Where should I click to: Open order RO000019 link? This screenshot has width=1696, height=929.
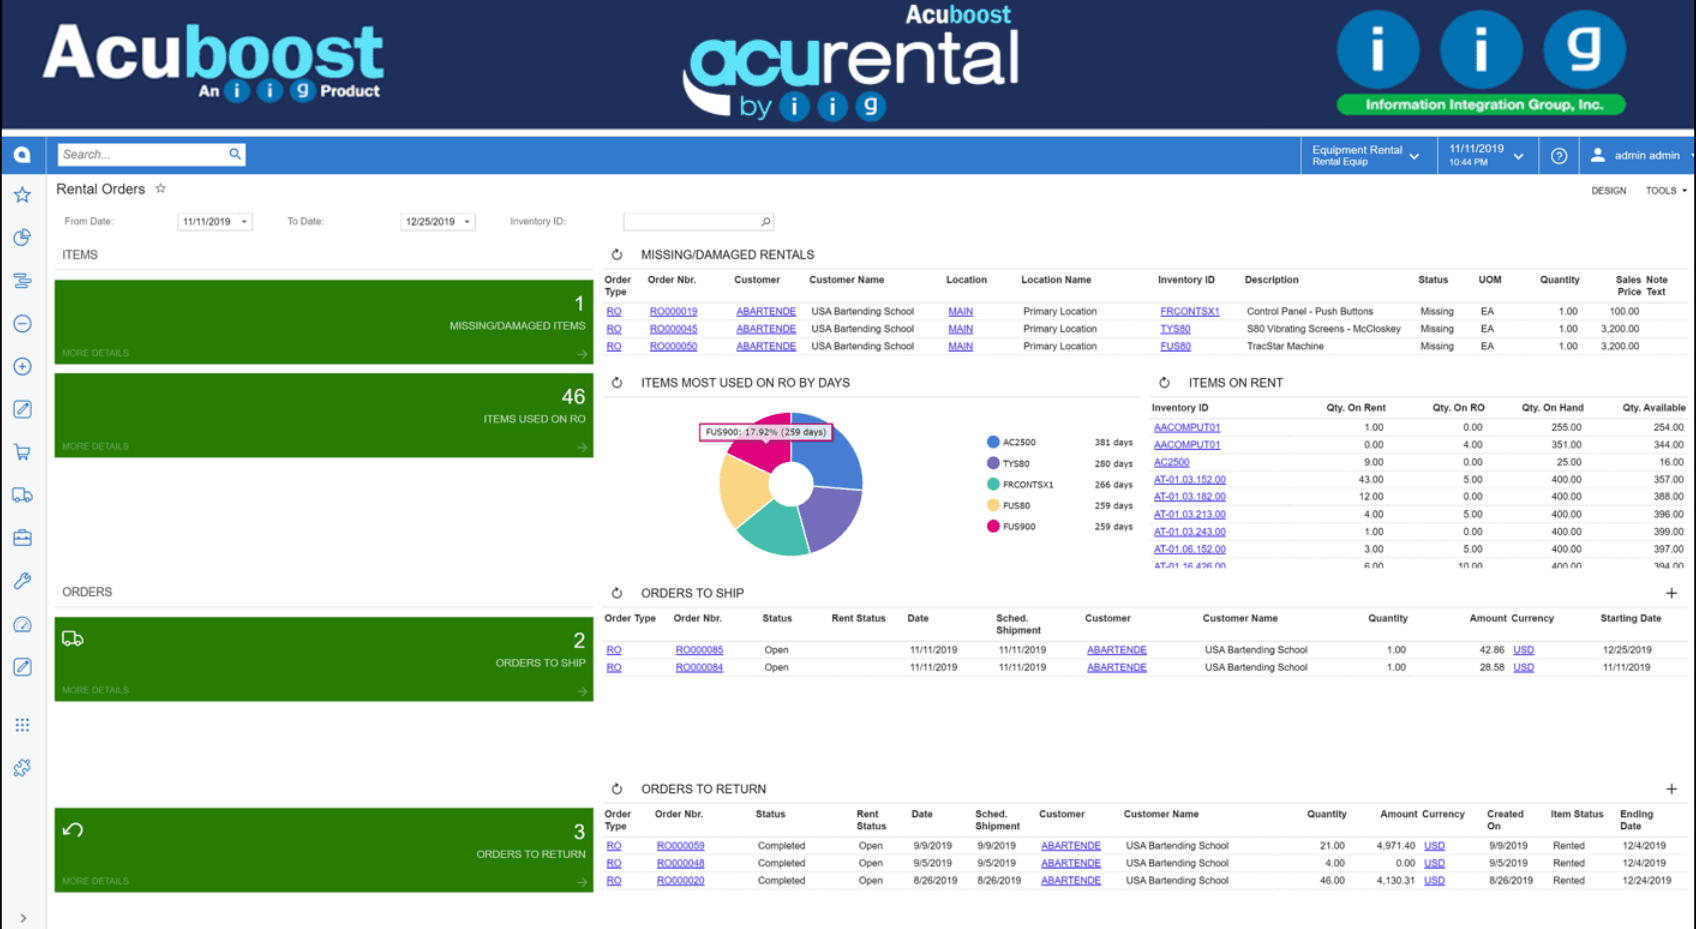point(673,311)
